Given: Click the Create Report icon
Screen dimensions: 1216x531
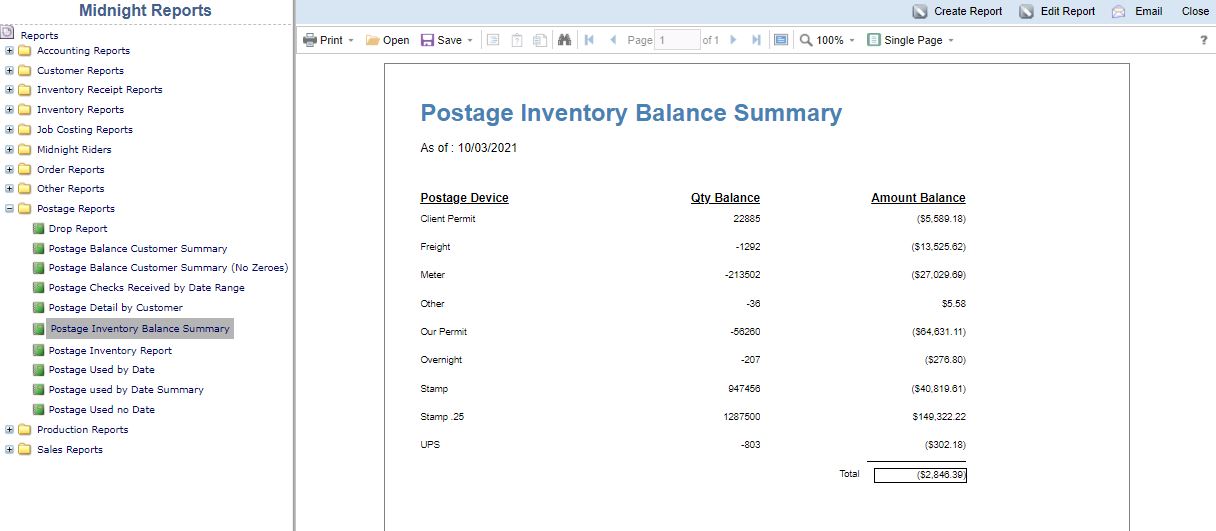Looking at the screenshot, I should point(920,12).
